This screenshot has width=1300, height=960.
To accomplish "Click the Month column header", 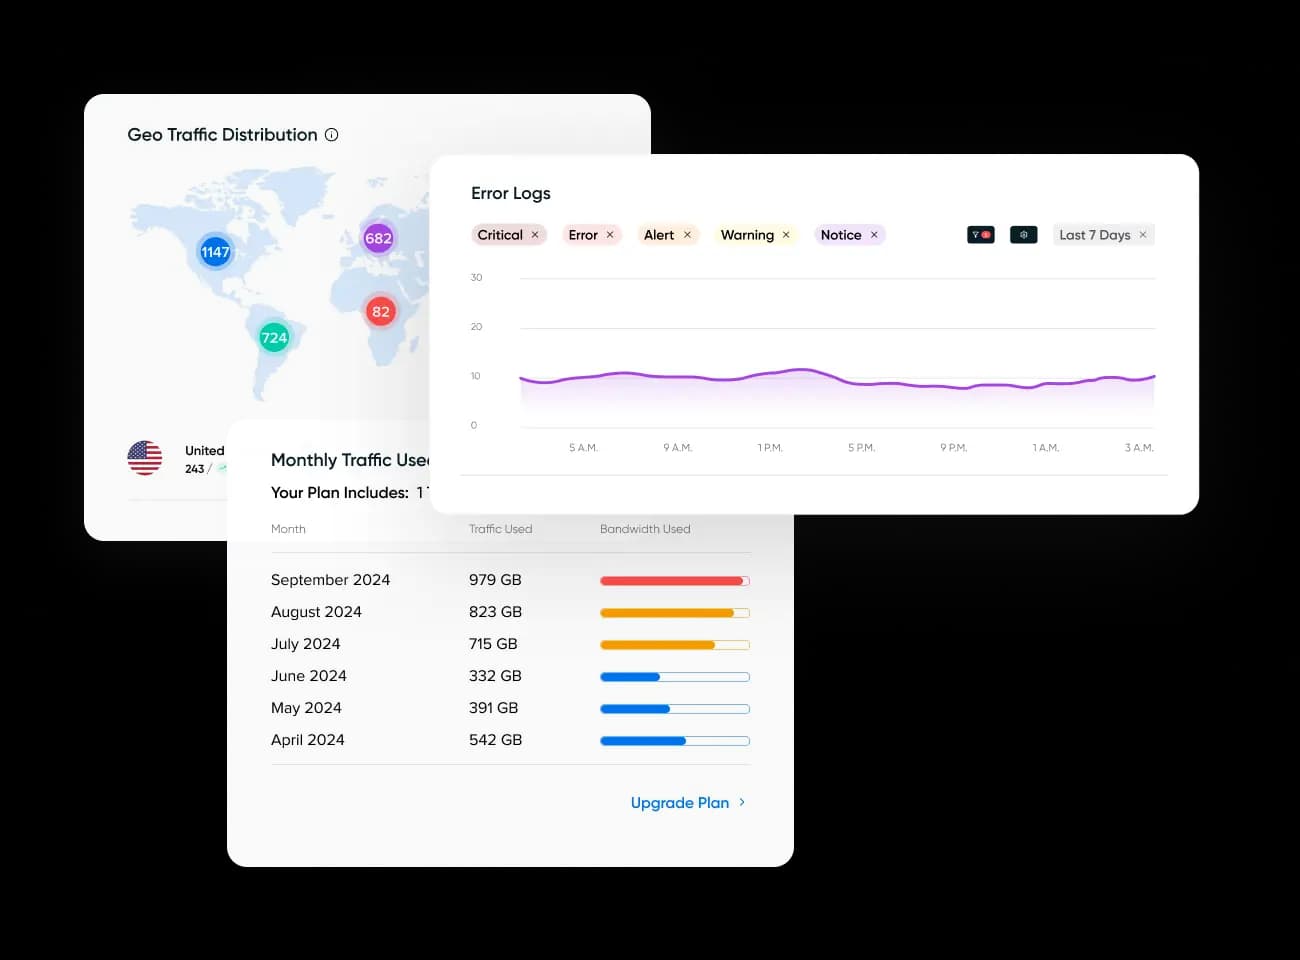I will tap(288, 529).
